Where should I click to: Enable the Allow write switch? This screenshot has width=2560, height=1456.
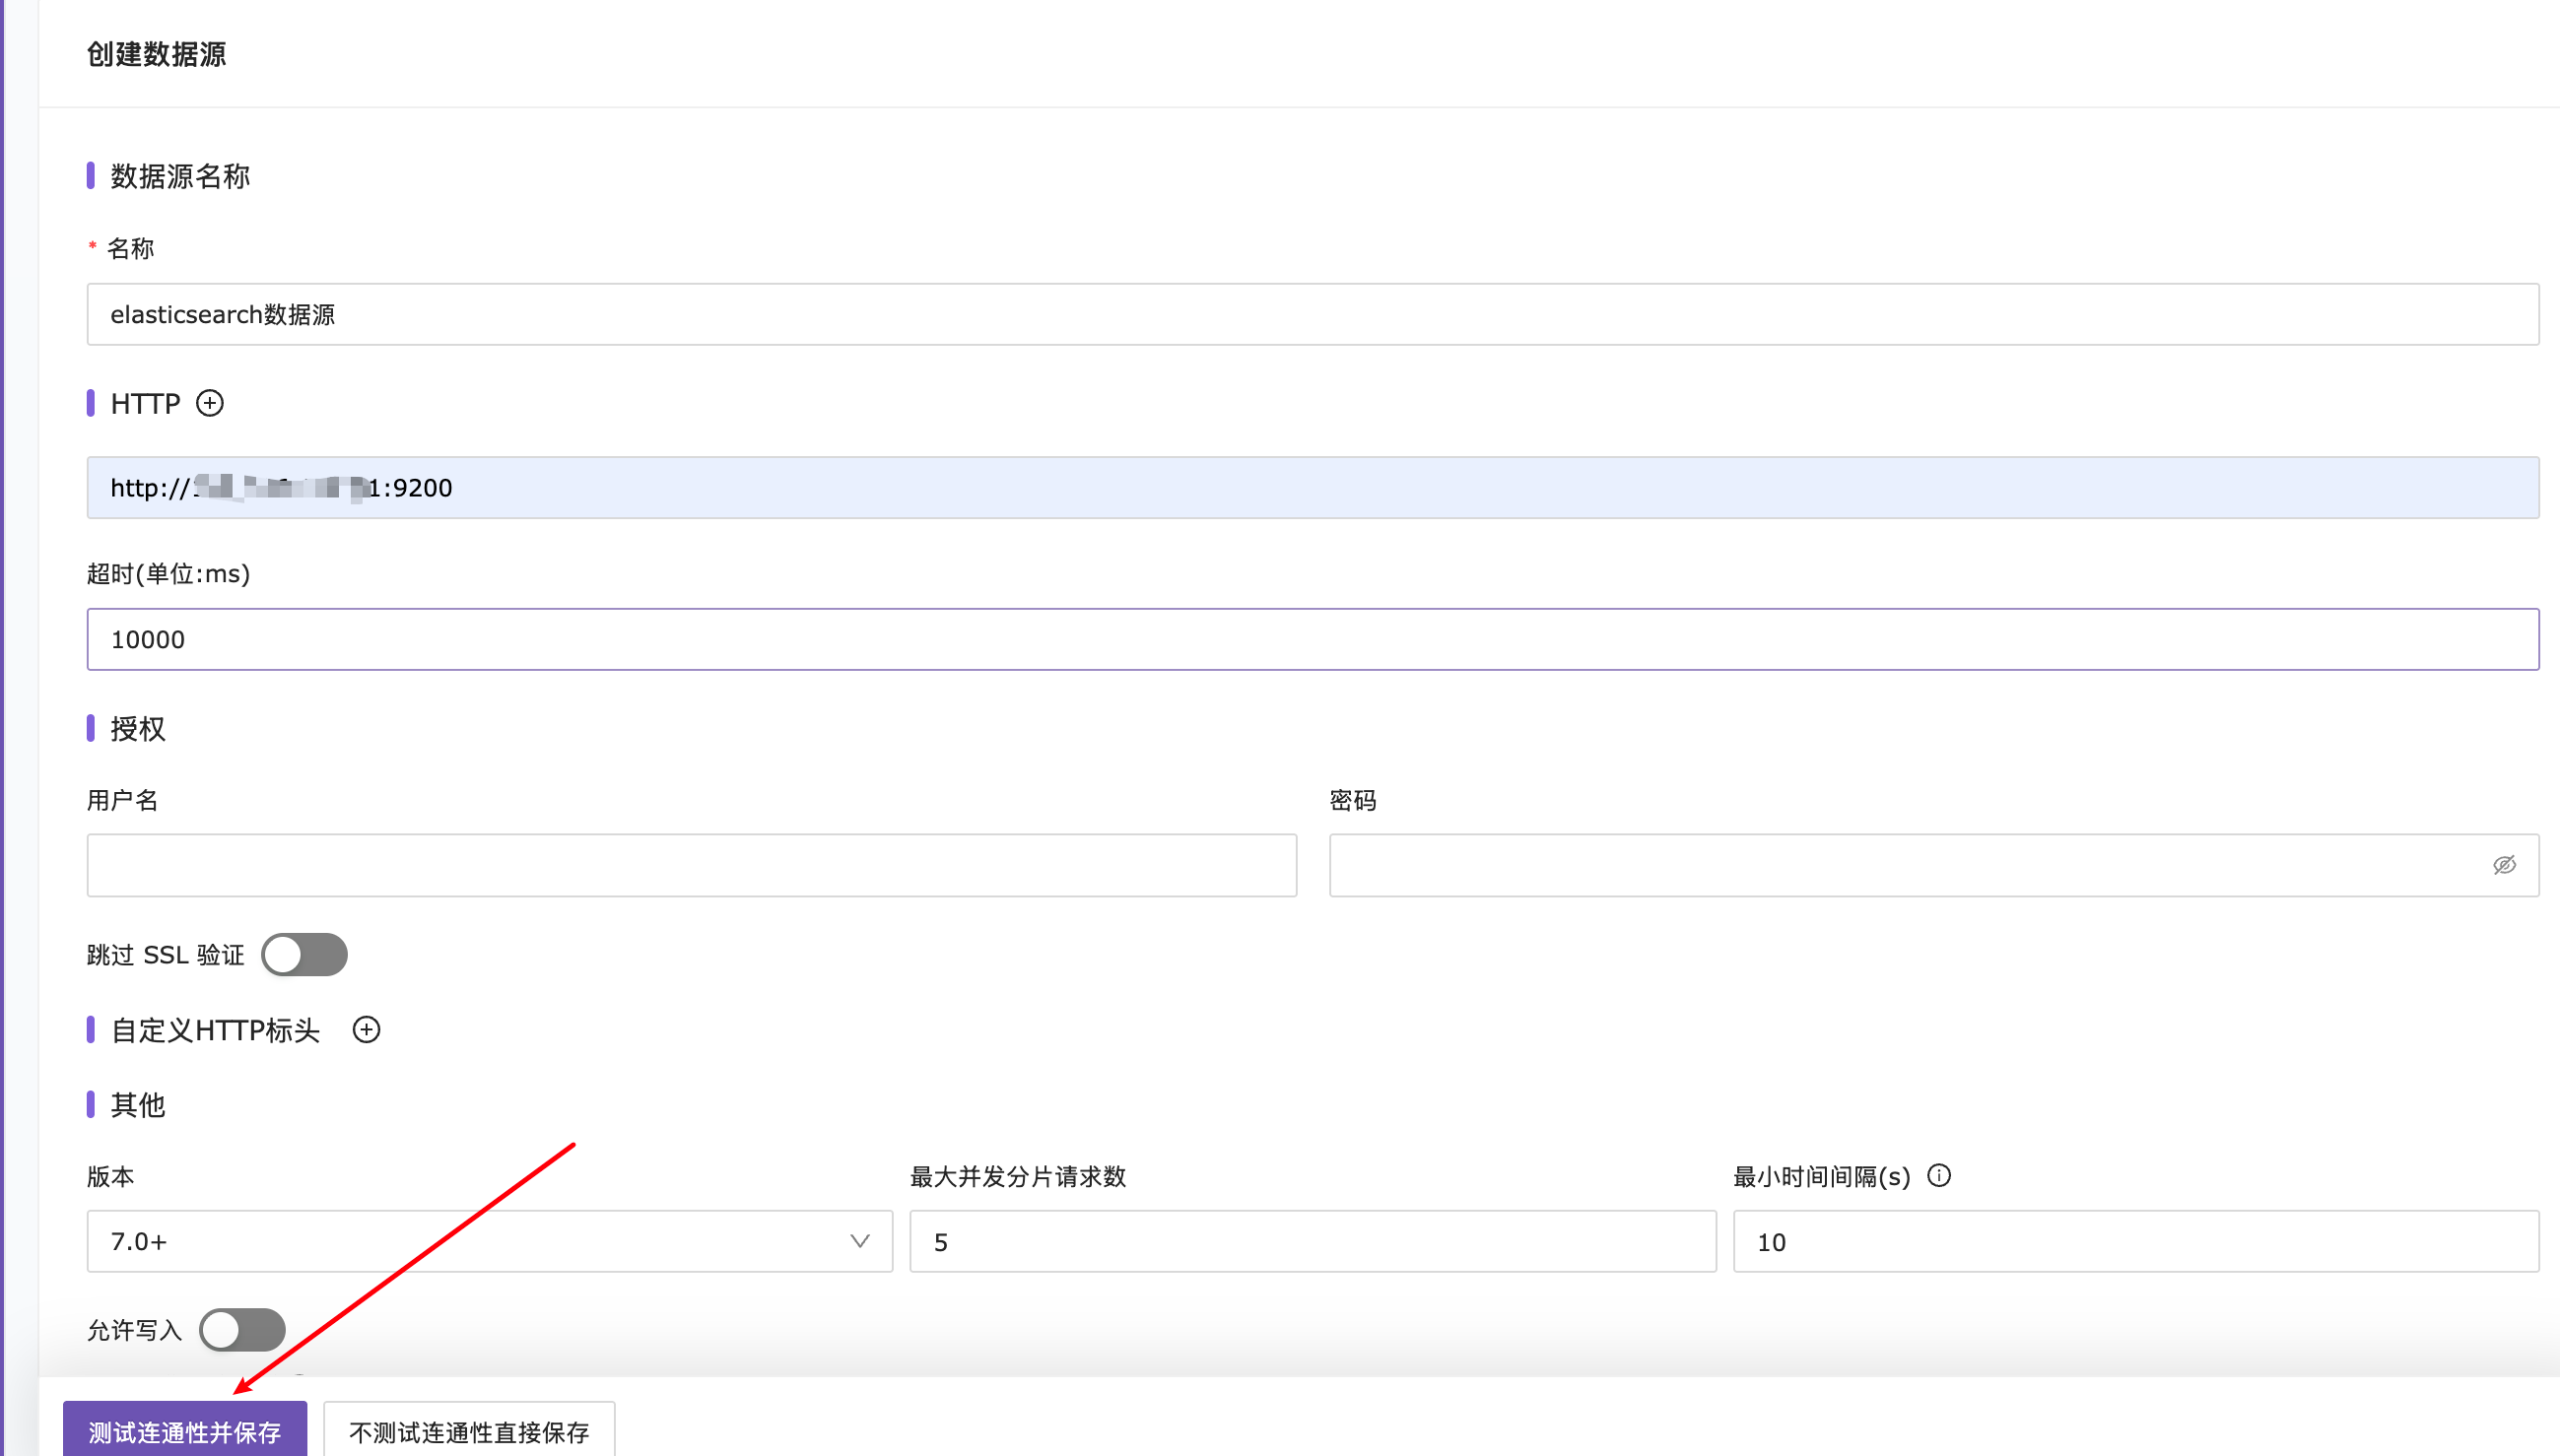tap(242, 1330)
